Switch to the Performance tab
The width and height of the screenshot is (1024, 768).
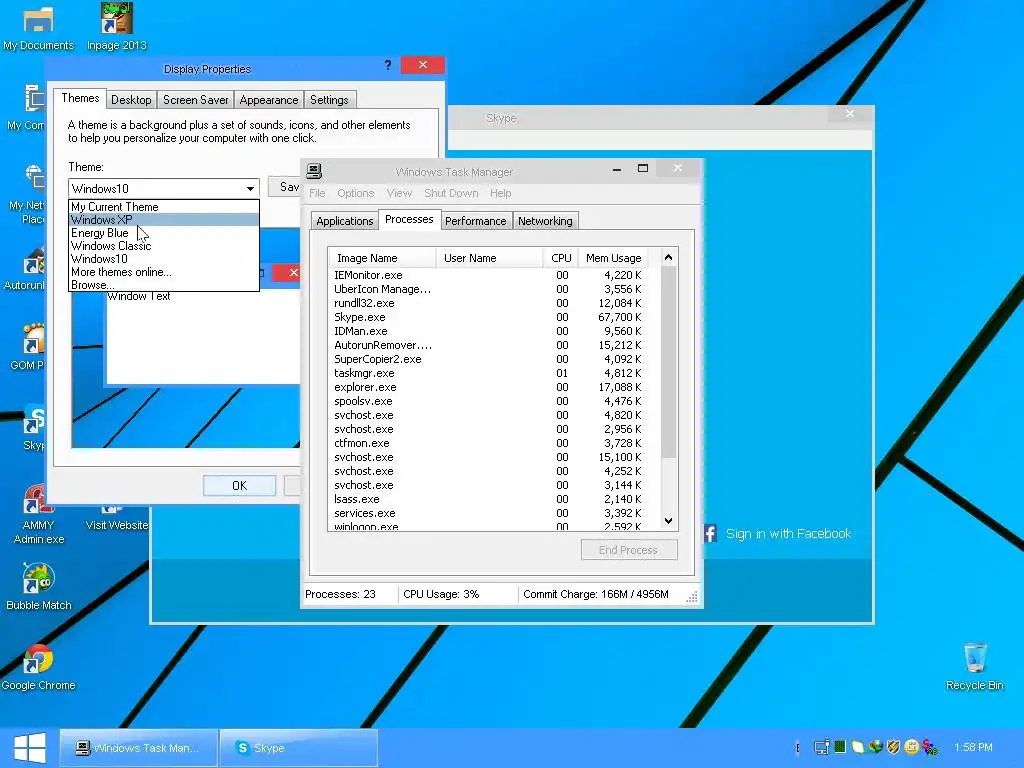[x=475, y=221]
